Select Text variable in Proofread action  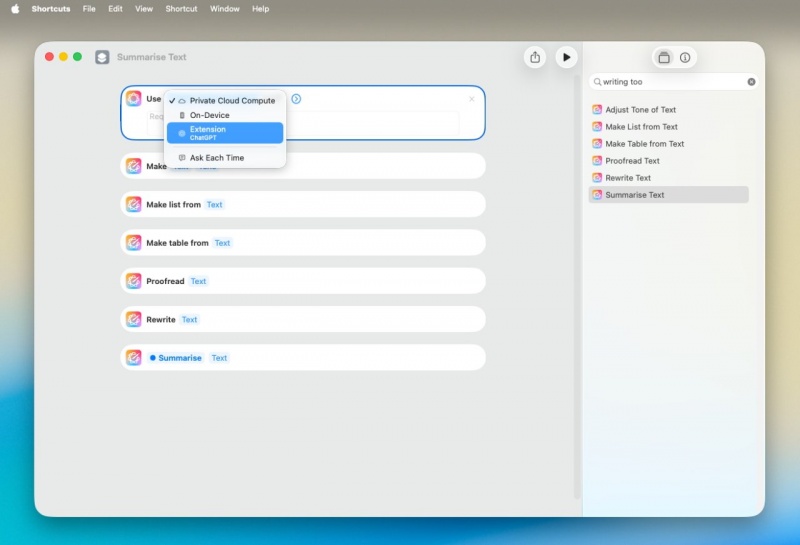click(198, 281)
